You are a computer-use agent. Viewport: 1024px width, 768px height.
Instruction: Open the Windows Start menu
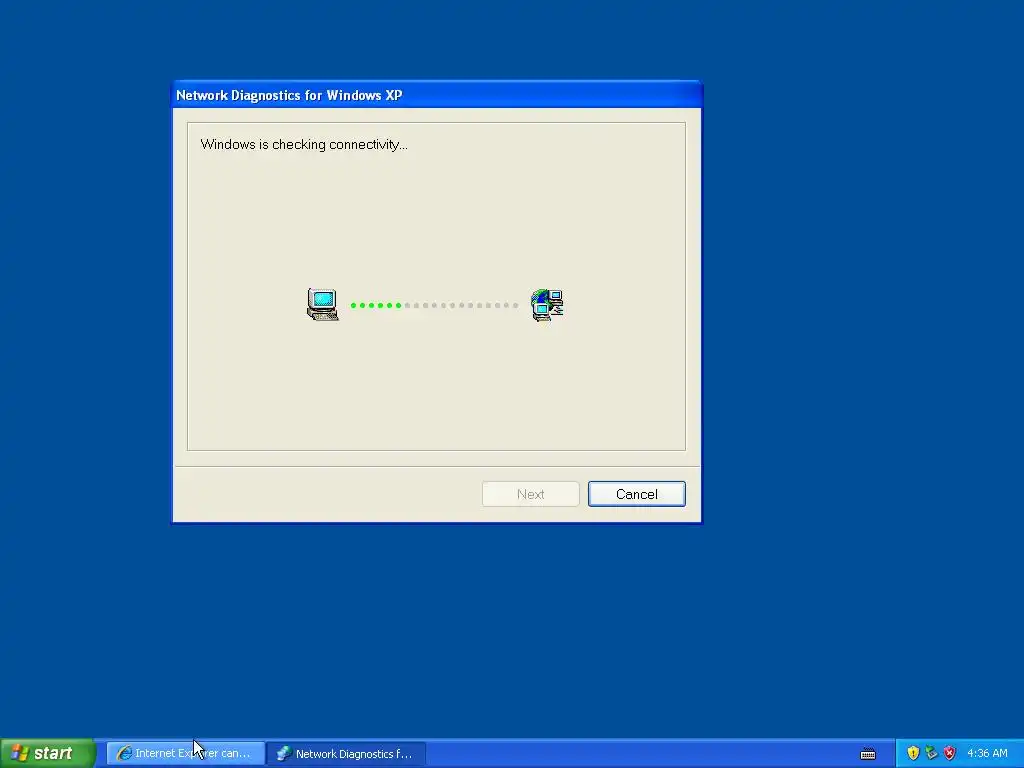click(x=48, y=753)
